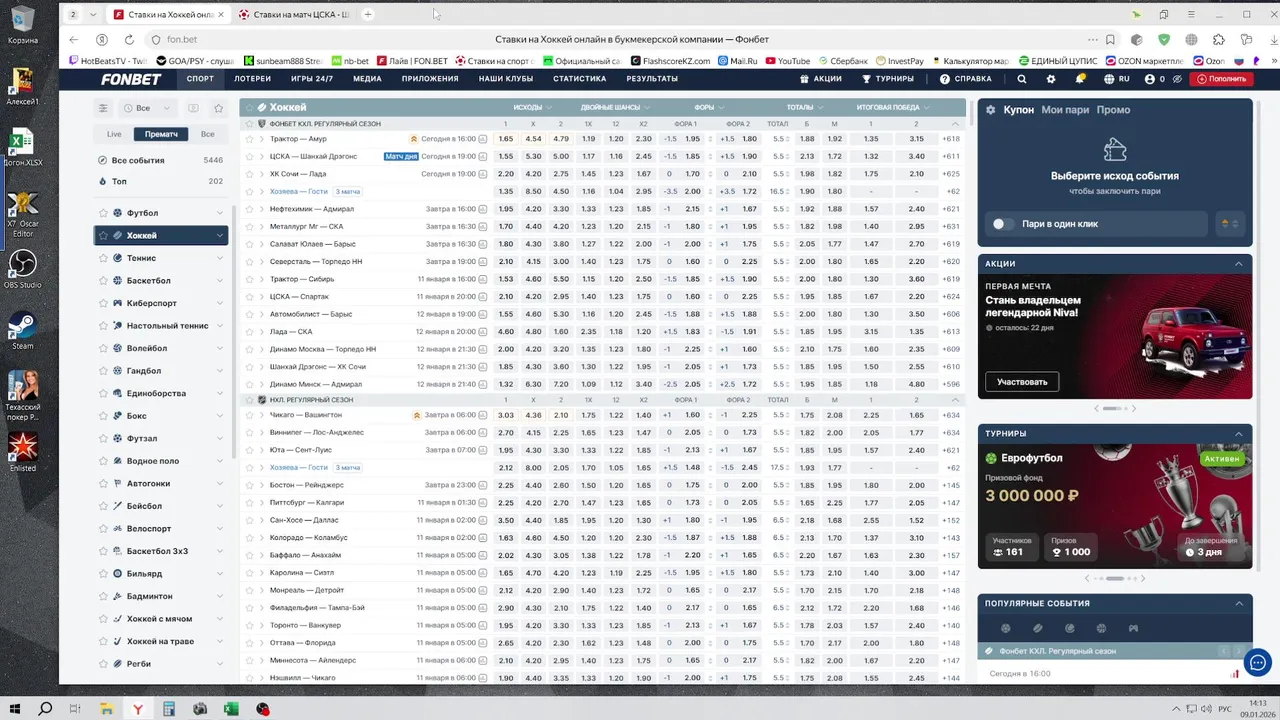Select the 'Все' tab beside Прематч

[207, 134]
